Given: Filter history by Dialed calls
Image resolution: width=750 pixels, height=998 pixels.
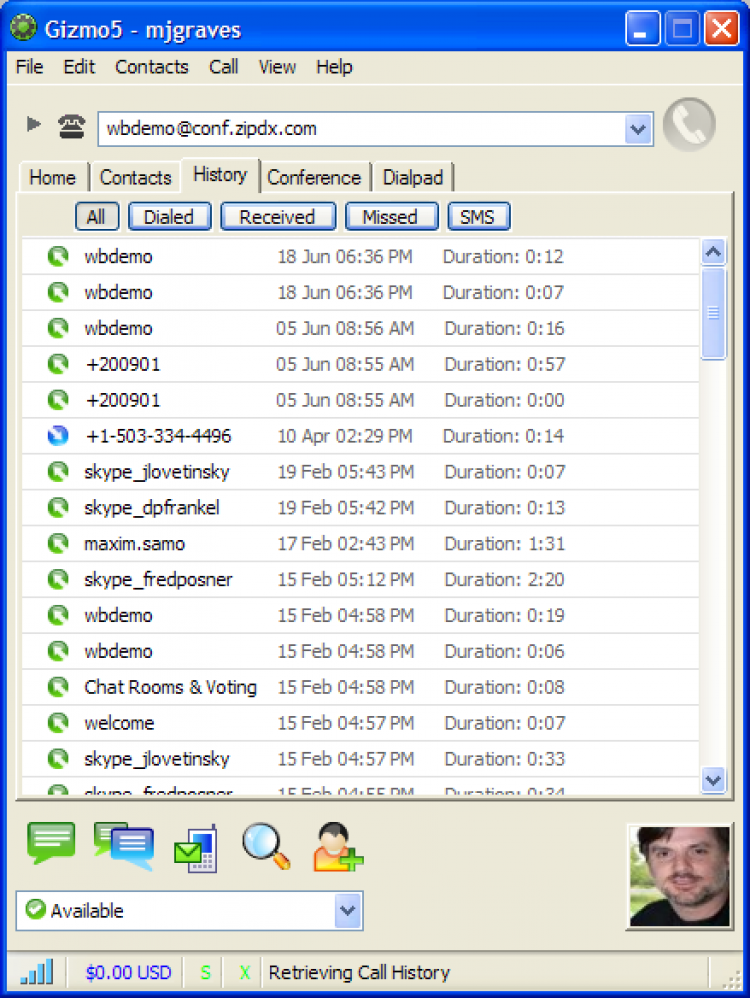Looking at the screenshot, I should (169, 216).
